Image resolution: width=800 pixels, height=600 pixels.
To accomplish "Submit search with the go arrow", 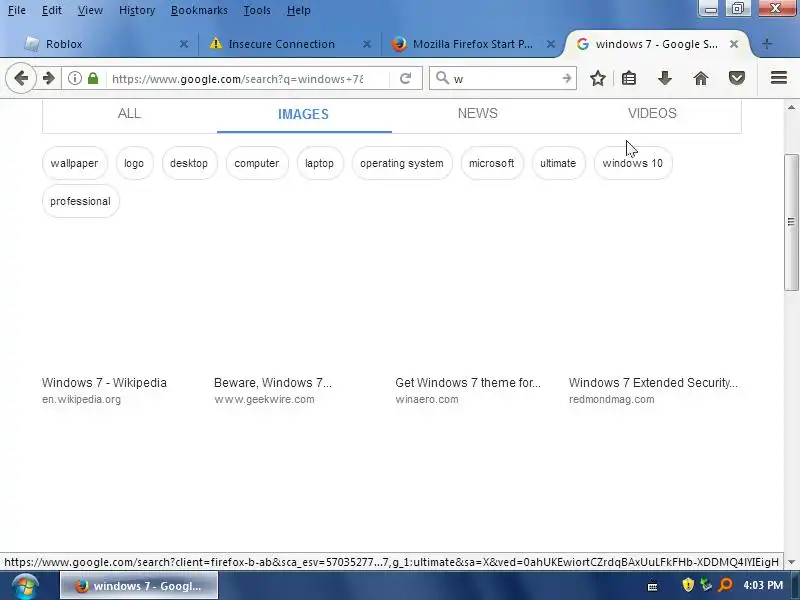I will click(x=566, y=78).
